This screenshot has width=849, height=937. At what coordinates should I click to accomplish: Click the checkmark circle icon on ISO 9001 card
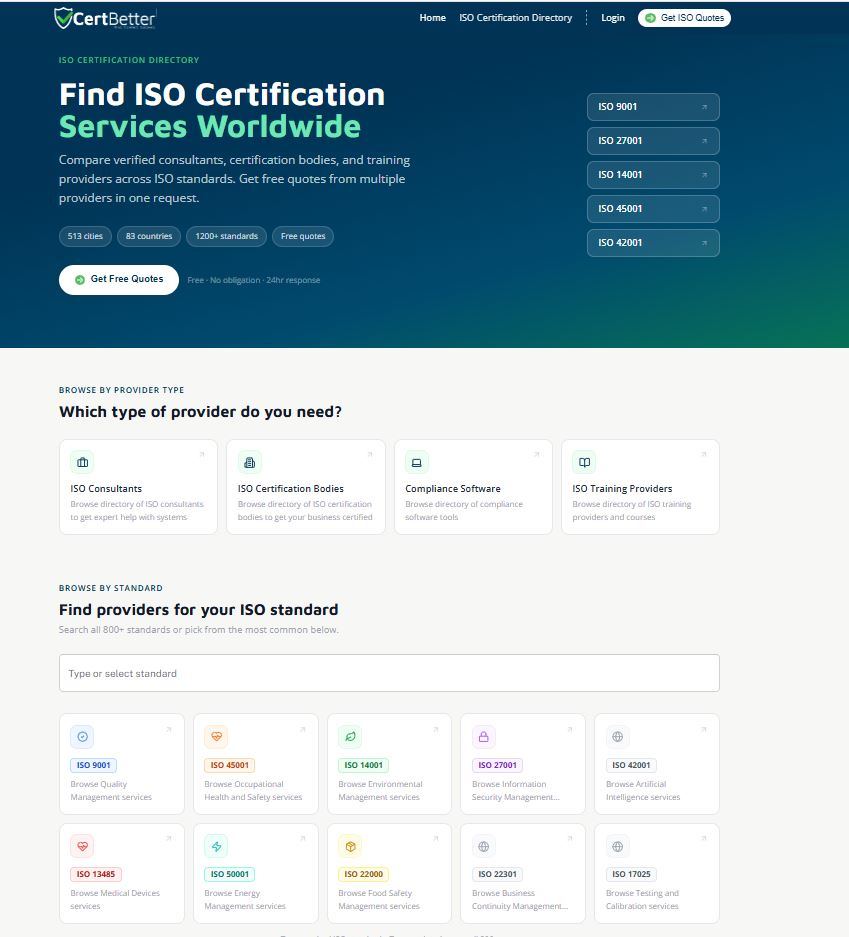[x=82, y=737]
